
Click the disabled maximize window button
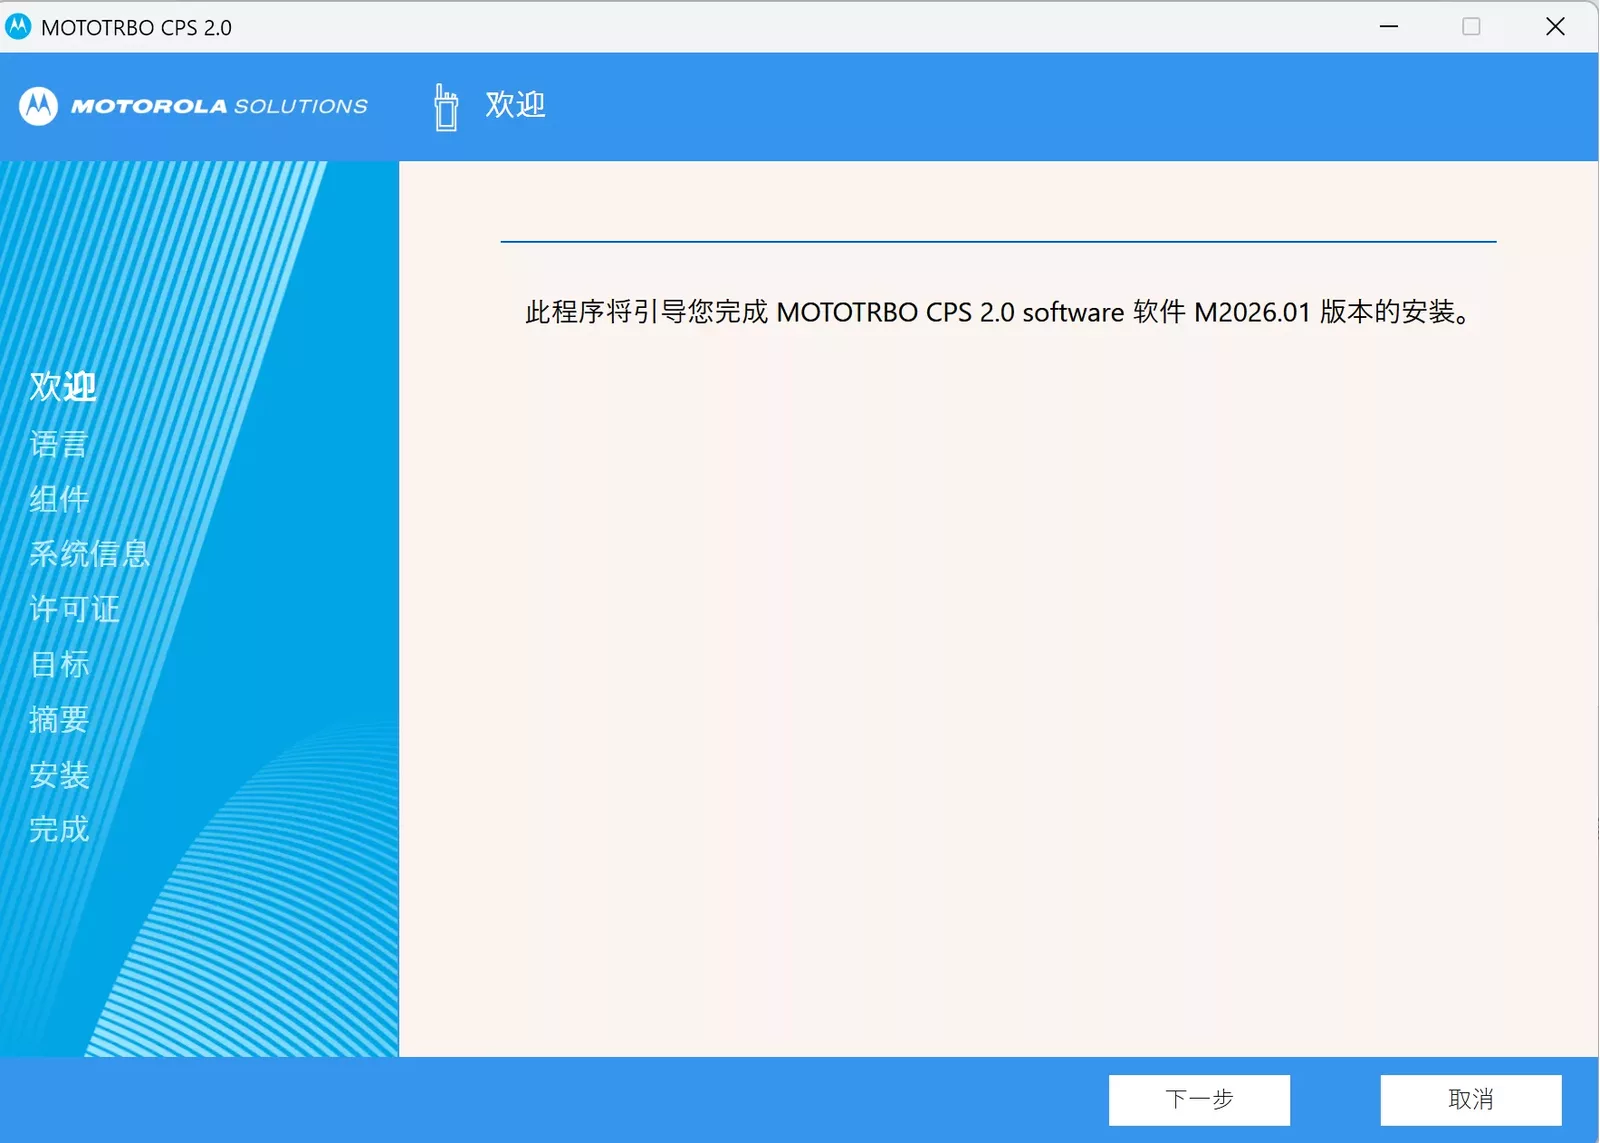click(1471, 27)
